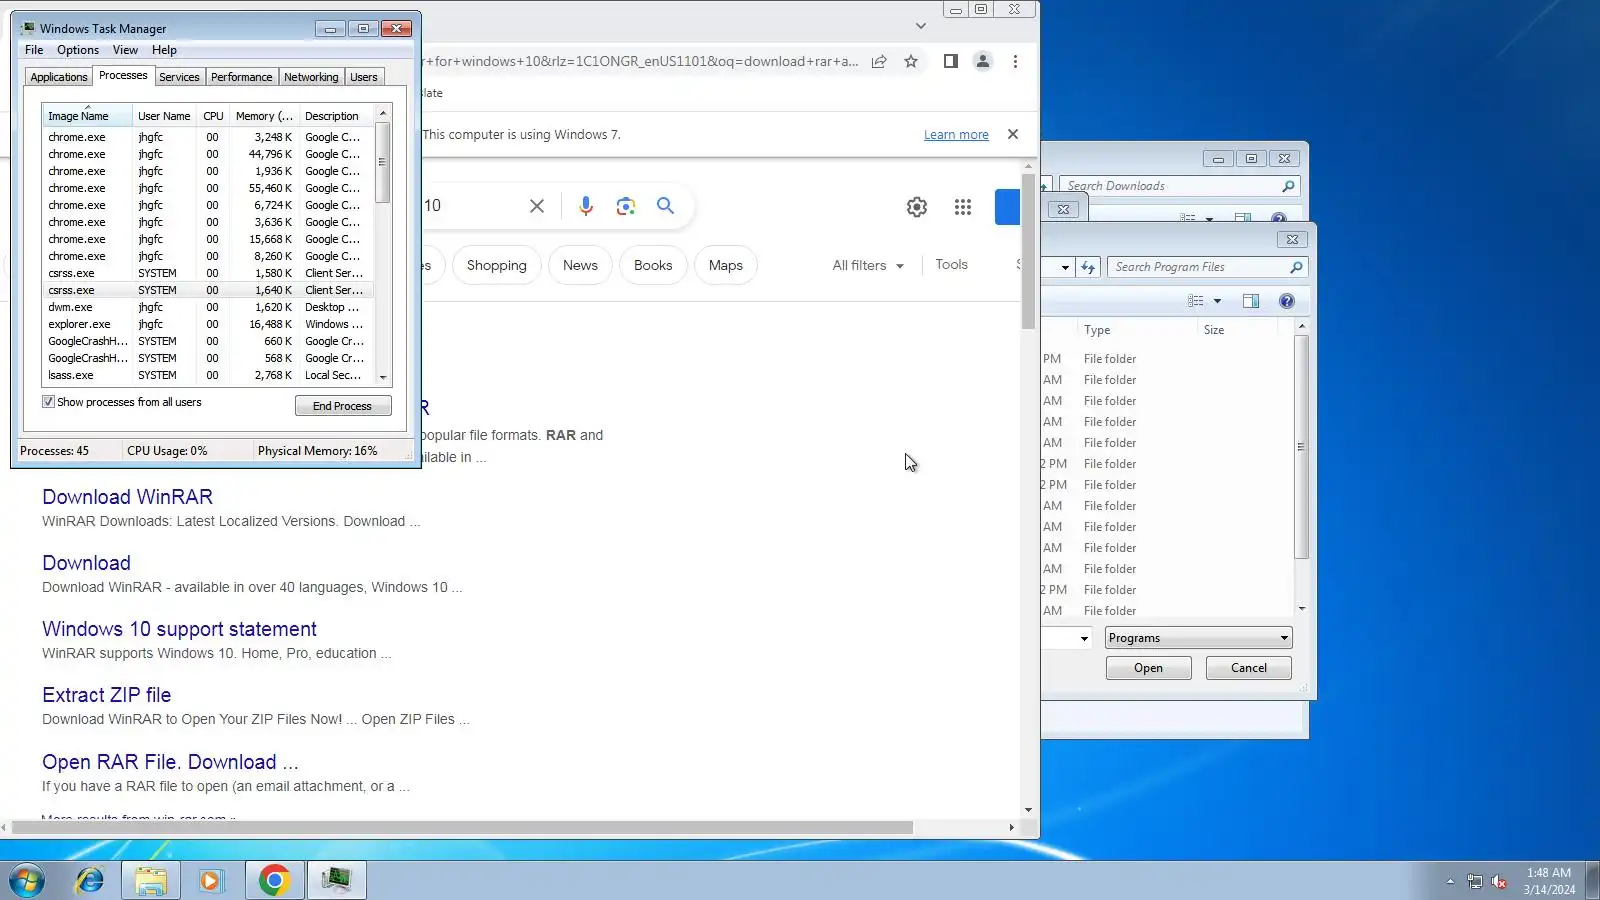
Task: Open the Options menu in Task Manager
Action: [78, 50]
